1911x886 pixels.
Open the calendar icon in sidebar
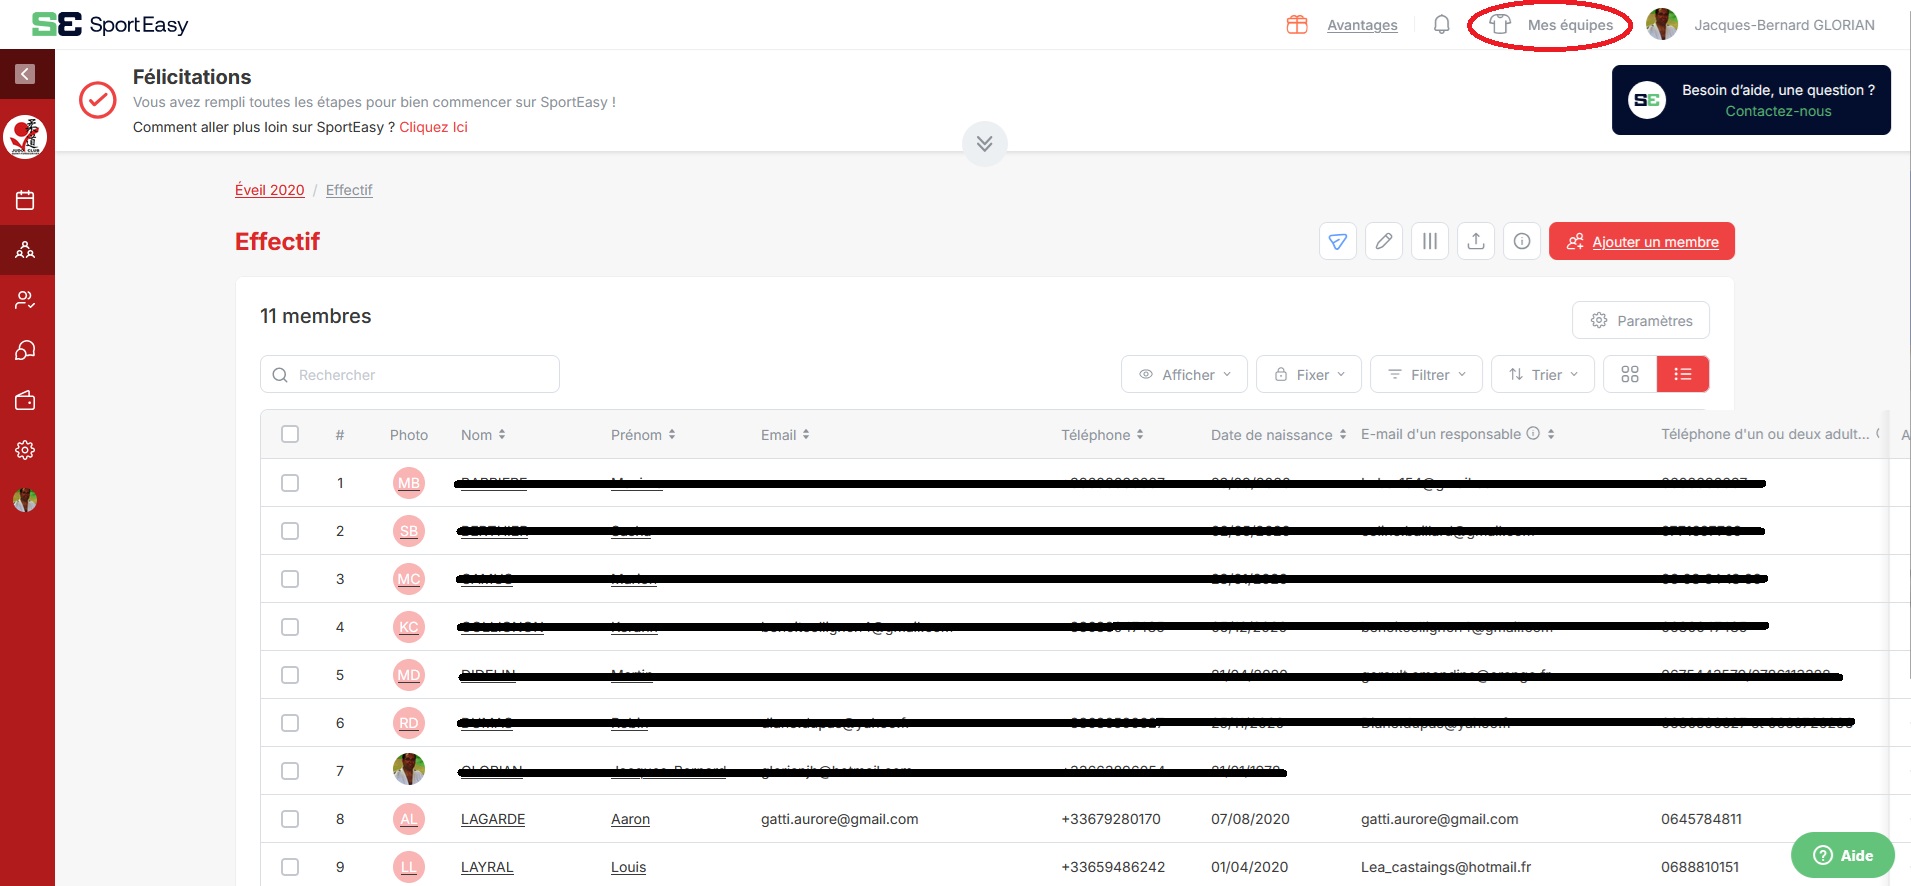pyautogui.click(x=25, y=200)
